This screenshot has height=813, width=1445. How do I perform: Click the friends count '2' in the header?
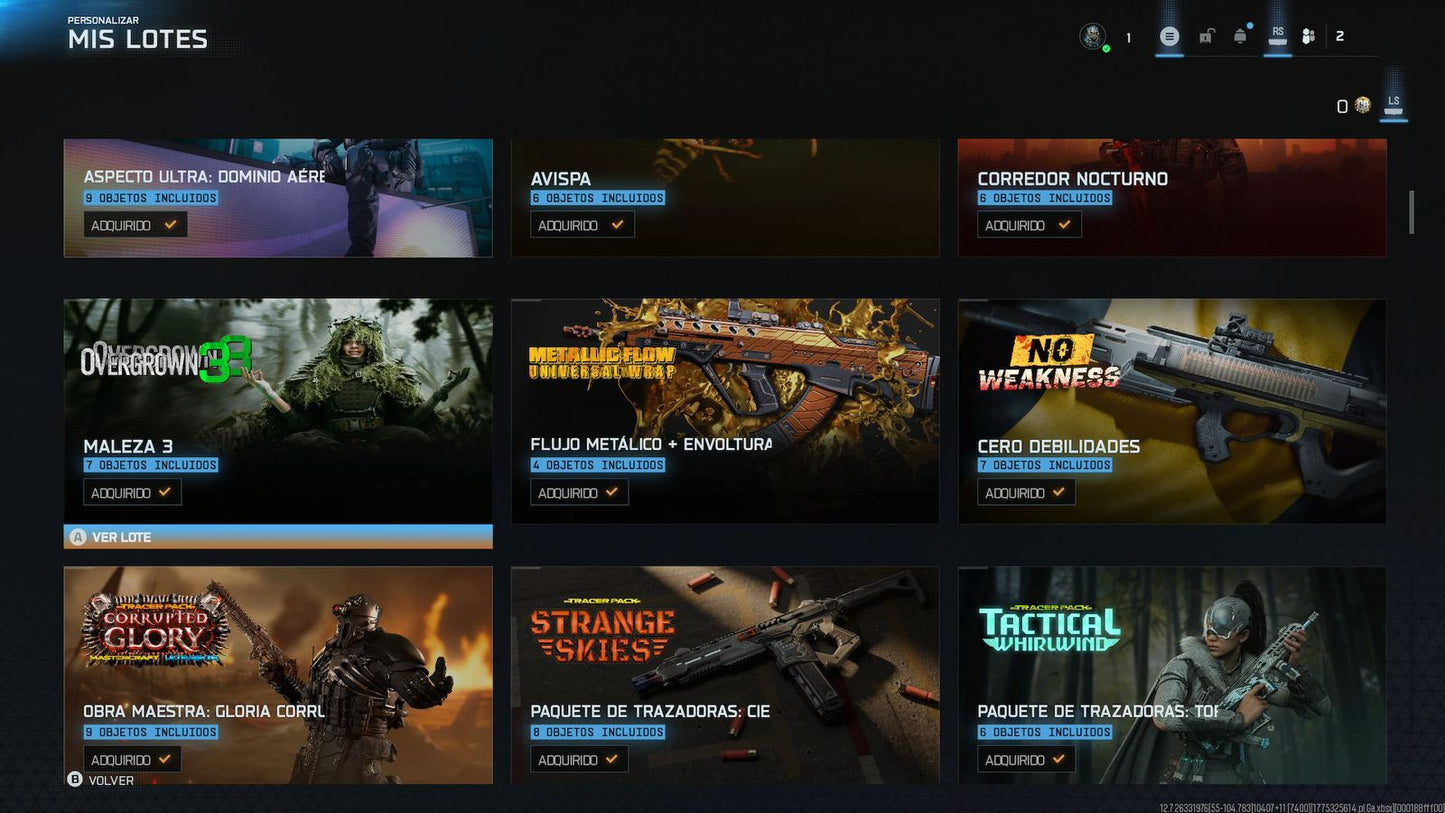coord(1340,37)
